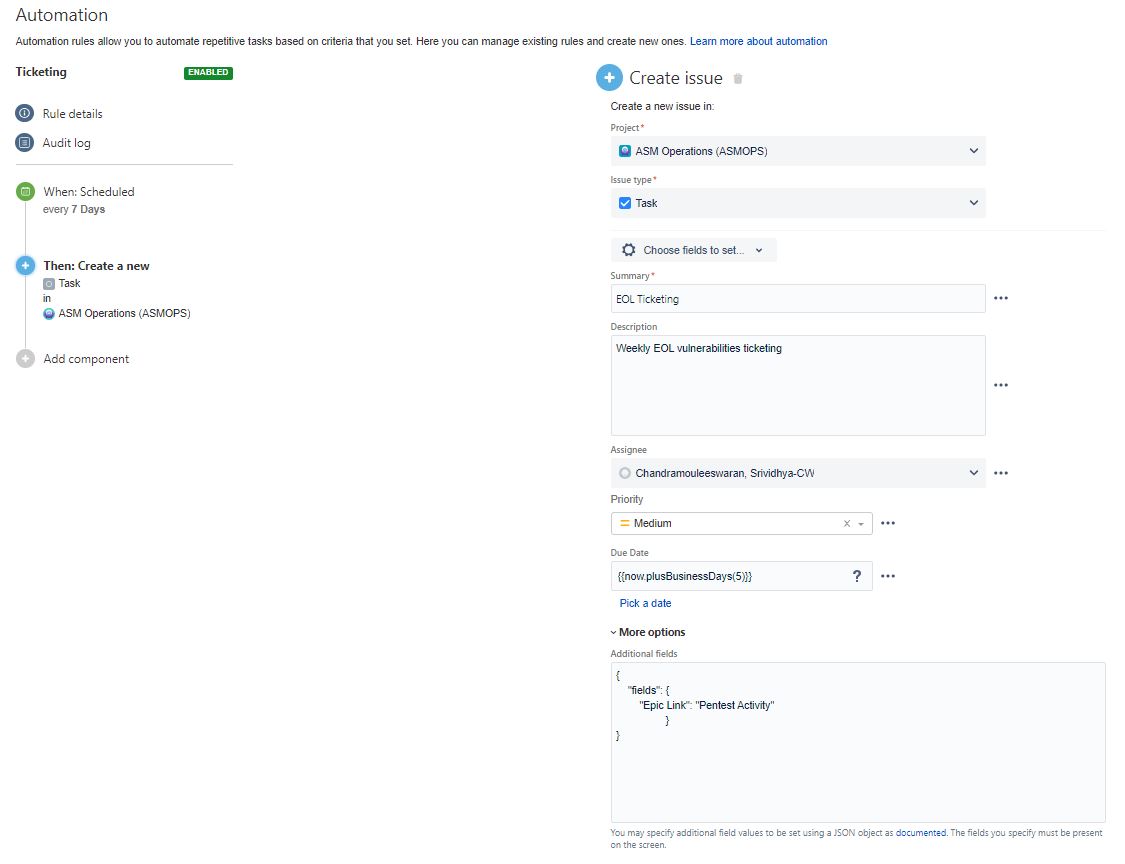
Task: Collapse the More options section
Action: 648,632
